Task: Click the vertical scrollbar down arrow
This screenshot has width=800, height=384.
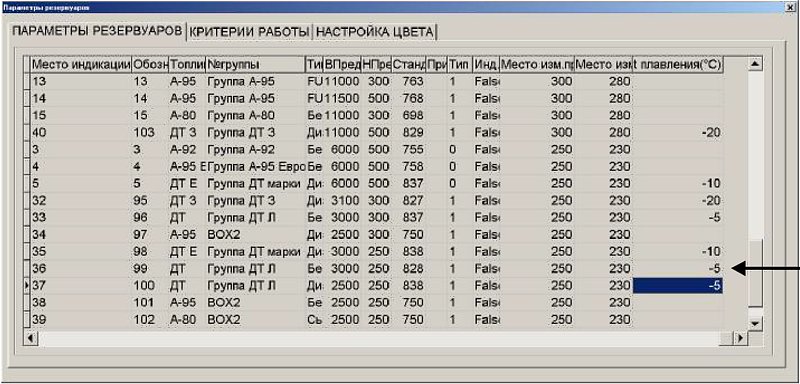Action: coord(756,323)
